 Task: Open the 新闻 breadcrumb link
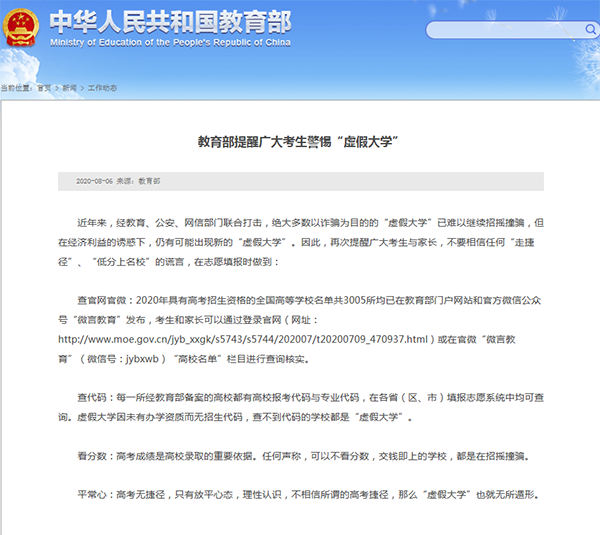tap(70, 88)
